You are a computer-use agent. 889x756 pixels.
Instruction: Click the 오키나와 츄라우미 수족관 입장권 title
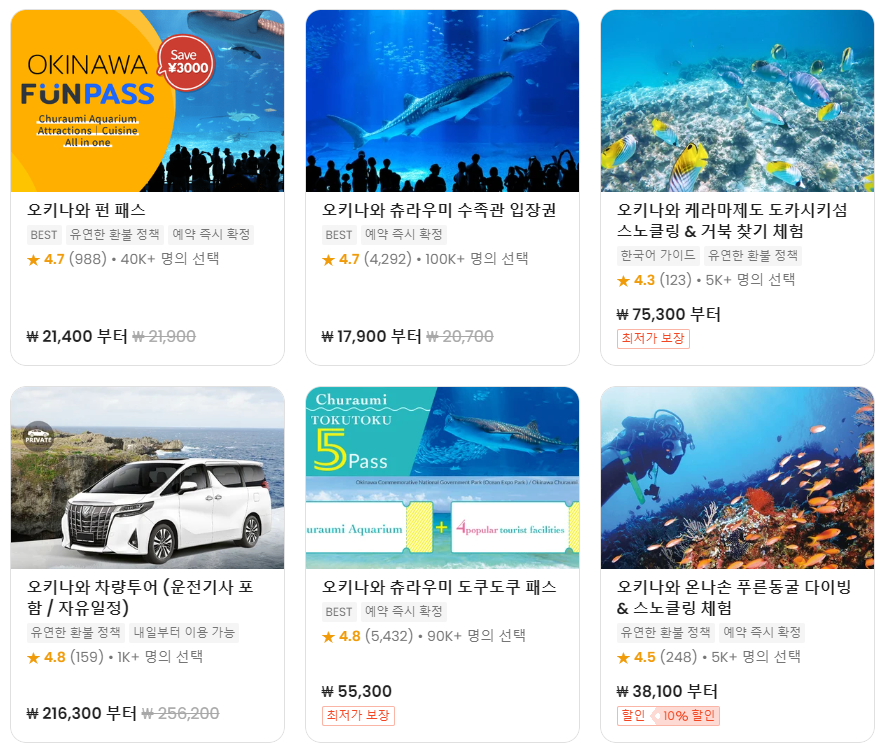pos(439,210)
